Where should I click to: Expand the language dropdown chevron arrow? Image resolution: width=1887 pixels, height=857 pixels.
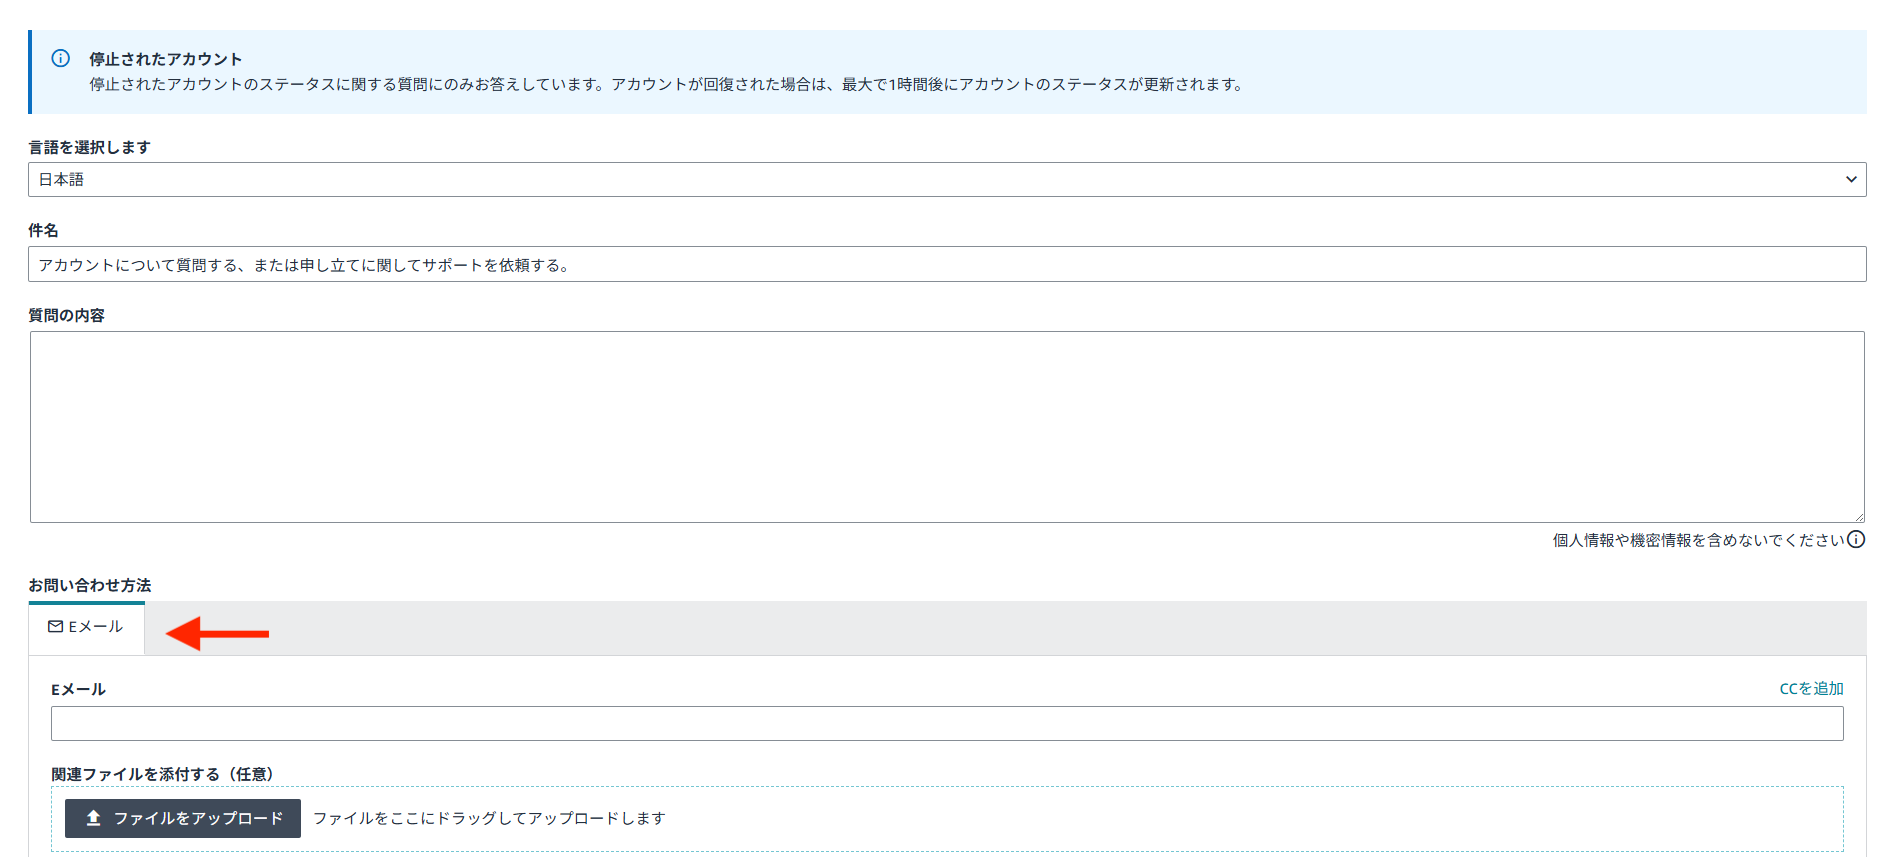1850,180
